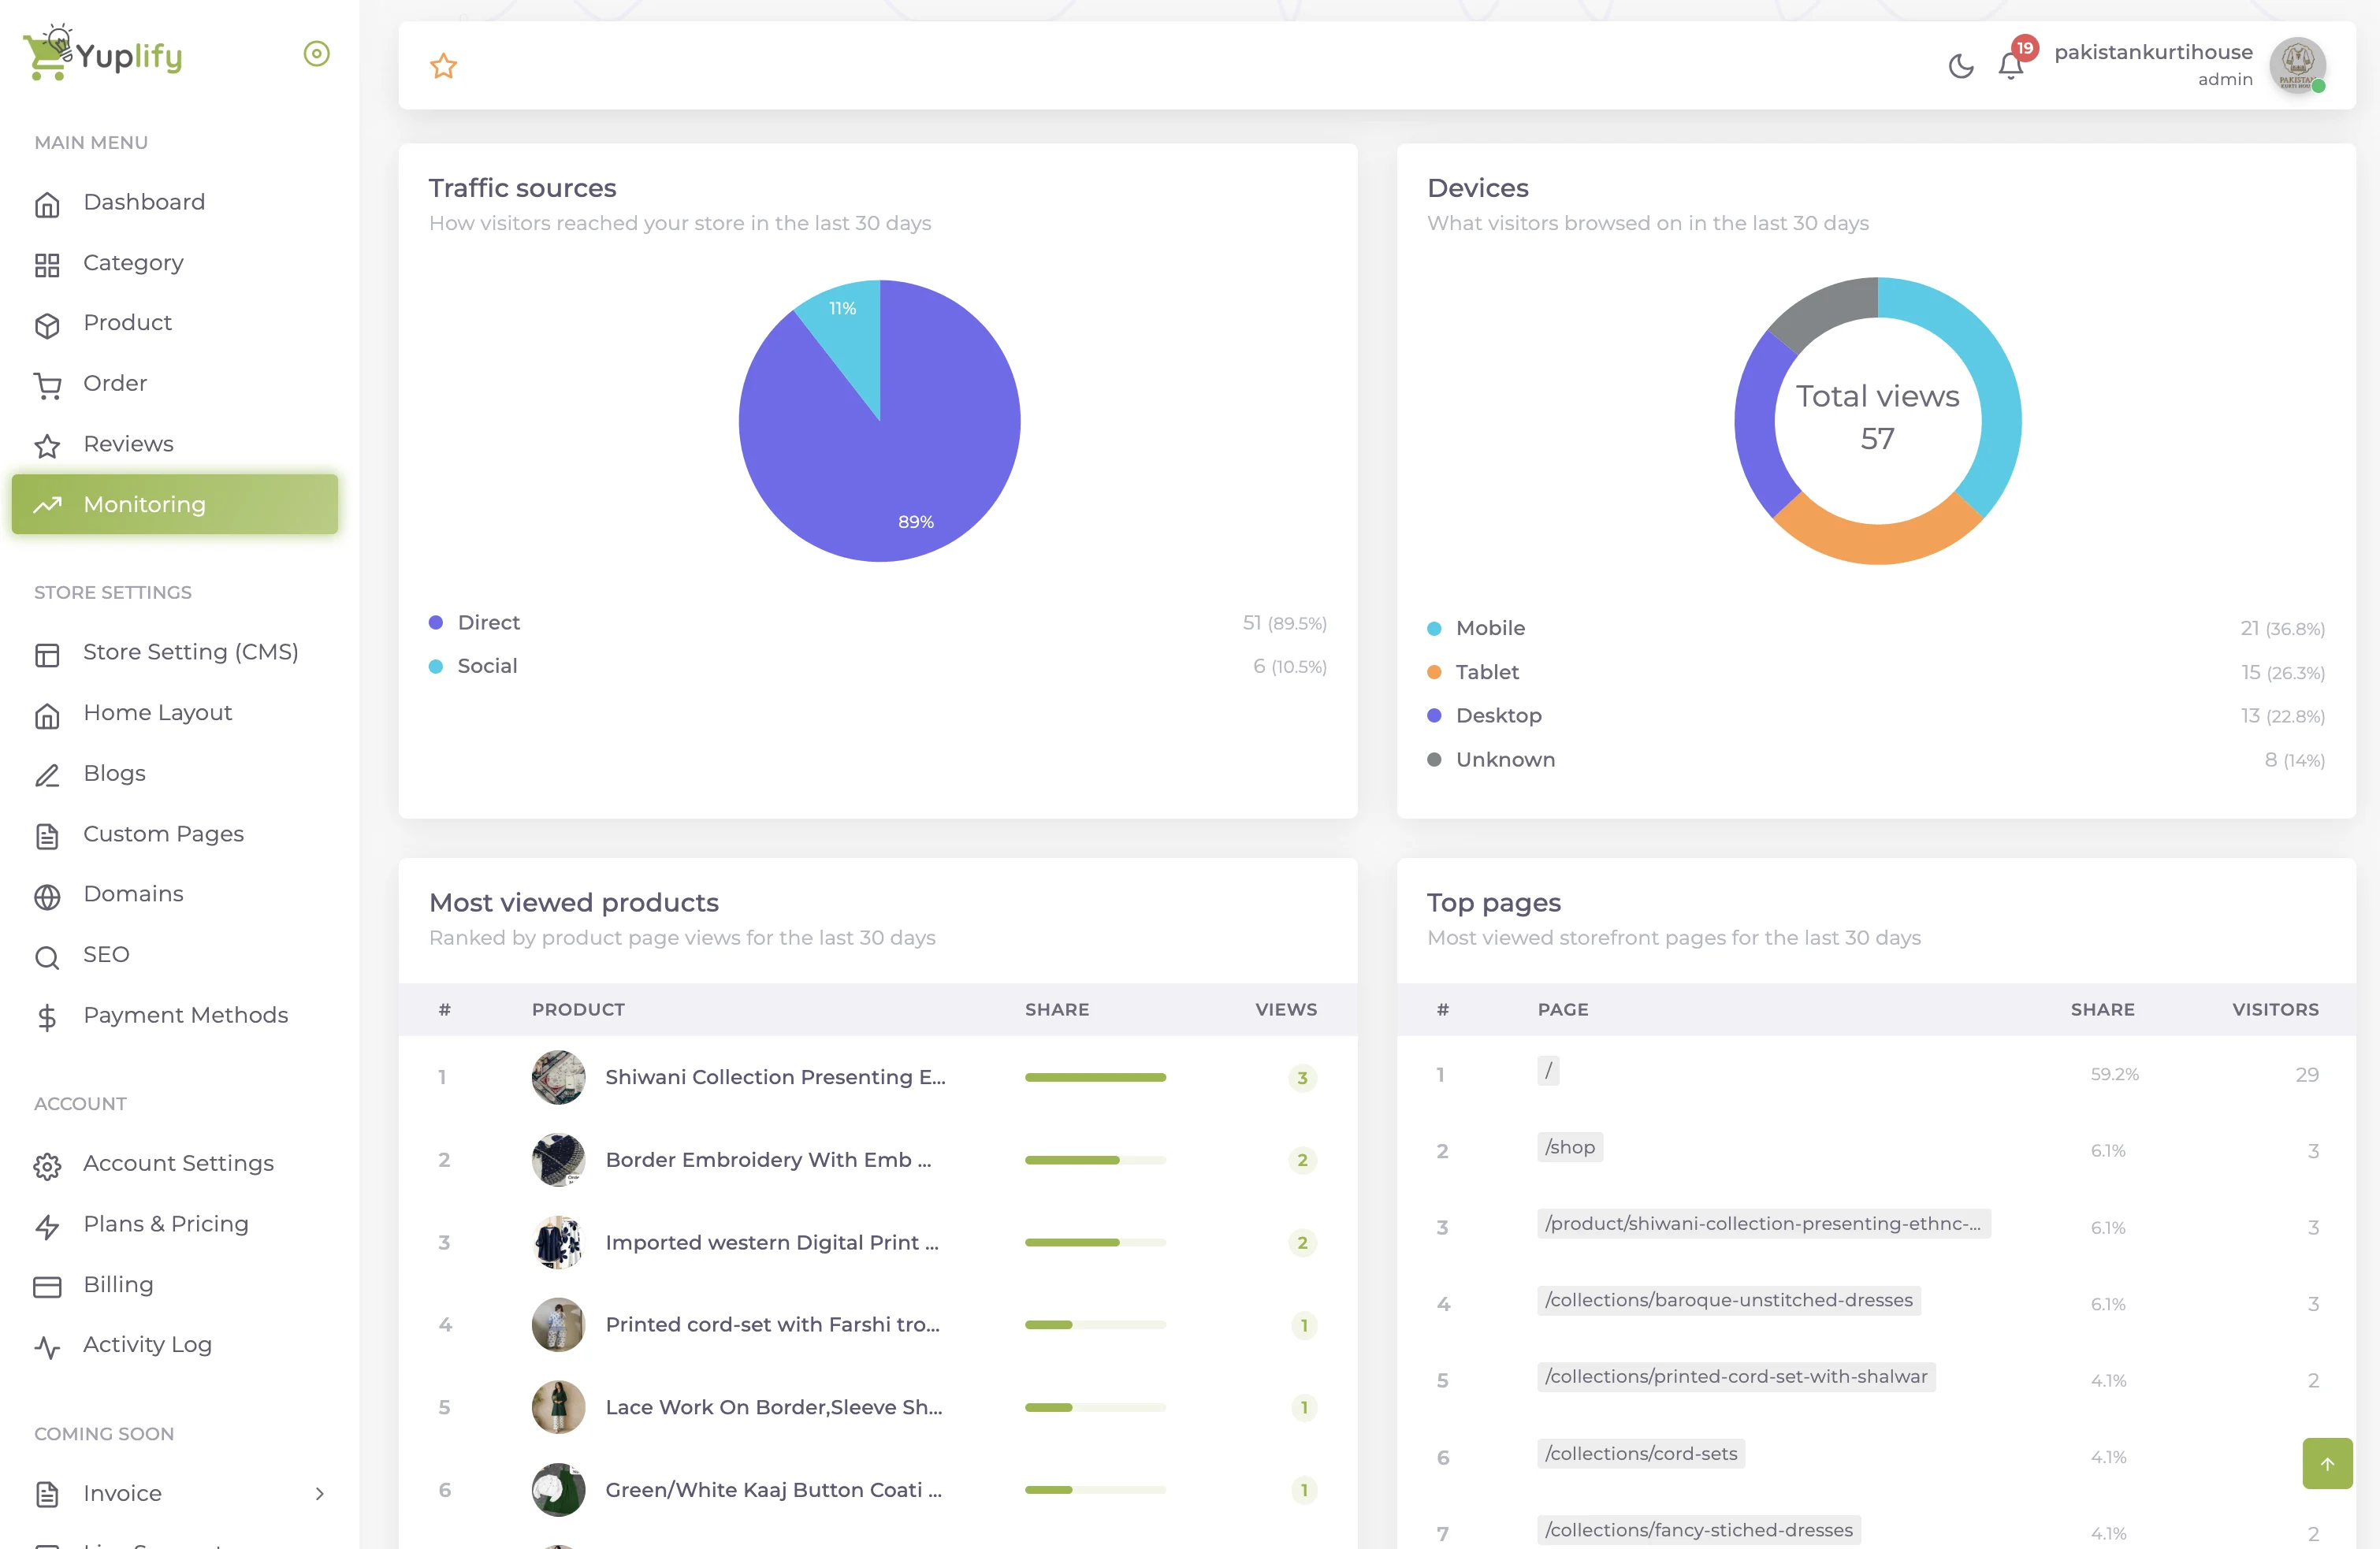This screenshot has width=2380, height=1549.
Task: Click Lace Work On Border product thumbnail
Action: pyautogui.click(x=558, y=1407)
